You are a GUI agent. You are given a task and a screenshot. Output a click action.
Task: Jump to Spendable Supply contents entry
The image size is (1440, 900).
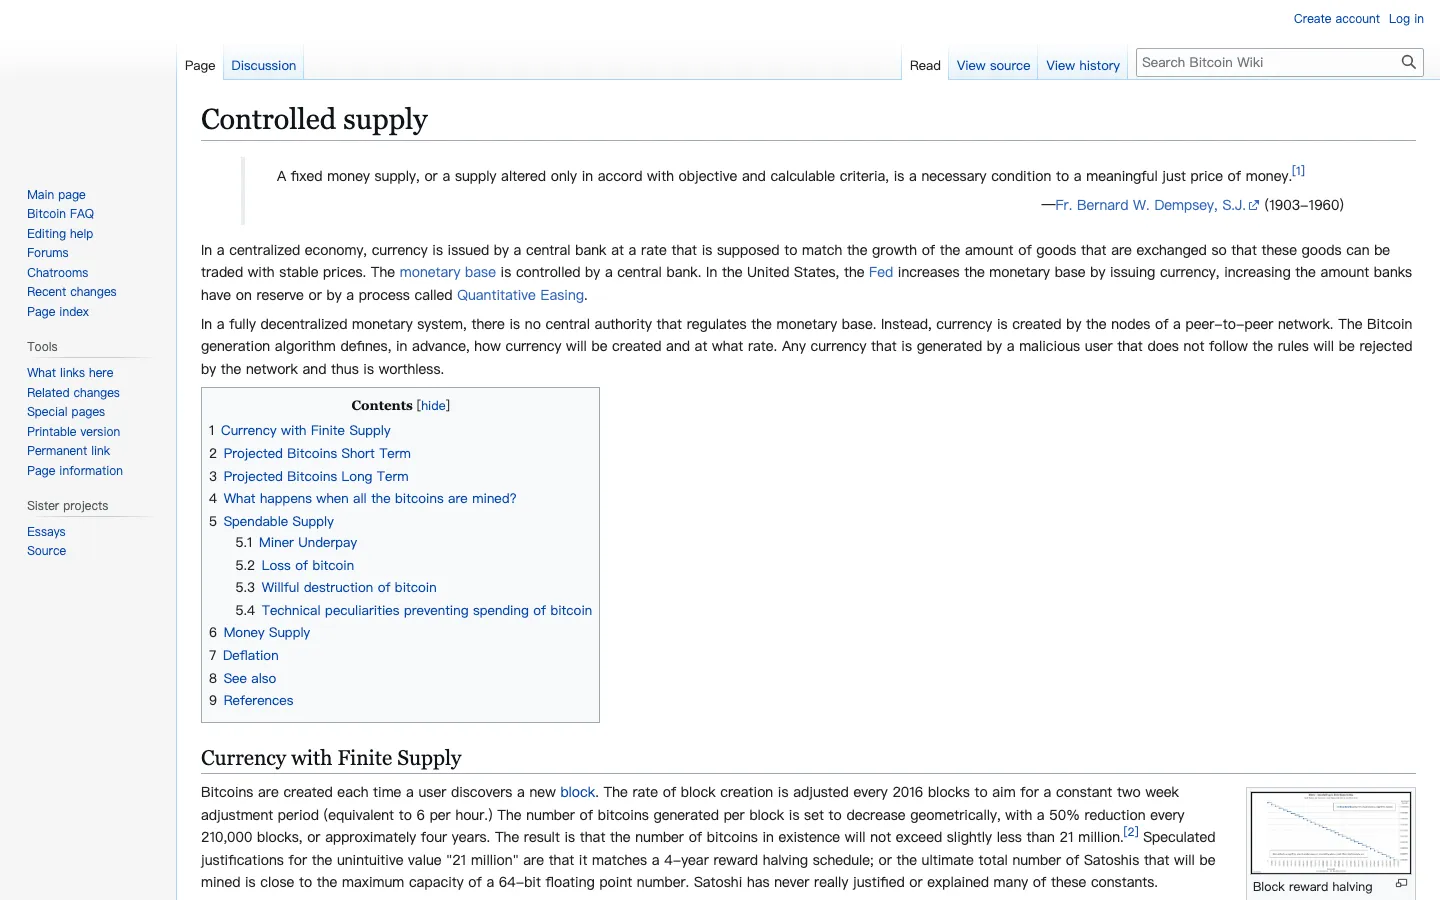278,521
